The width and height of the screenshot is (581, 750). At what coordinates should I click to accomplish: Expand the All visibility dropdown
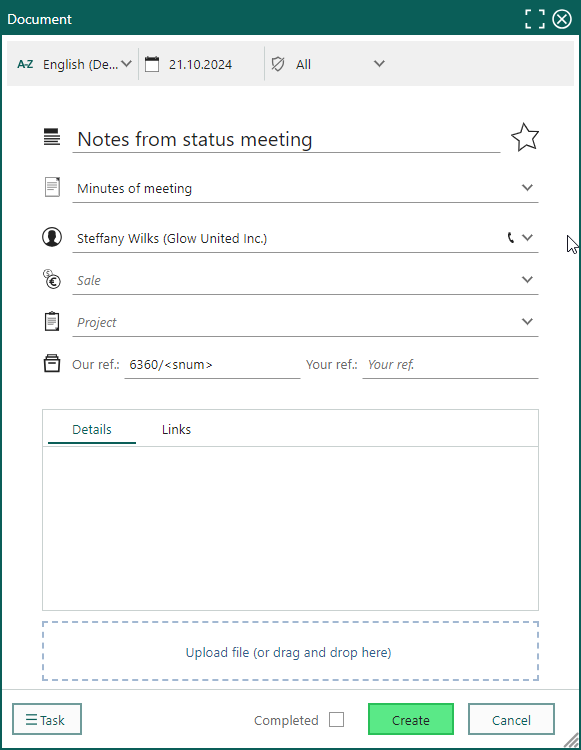click(379, 64)
